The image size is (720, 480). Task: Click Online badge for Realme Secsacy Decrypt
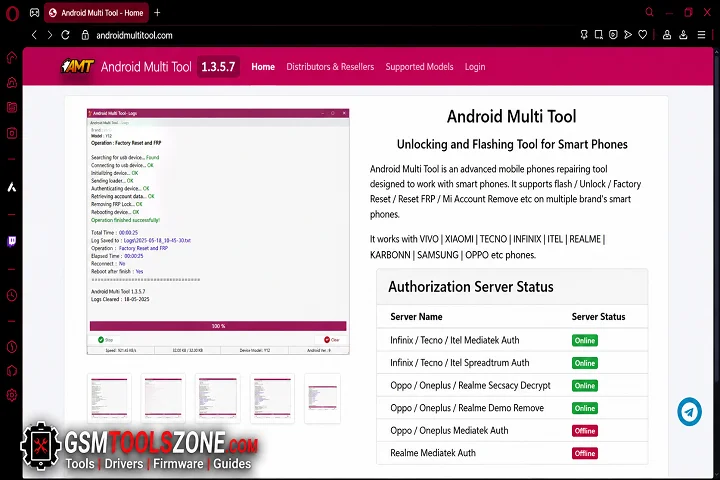point(585,385)
